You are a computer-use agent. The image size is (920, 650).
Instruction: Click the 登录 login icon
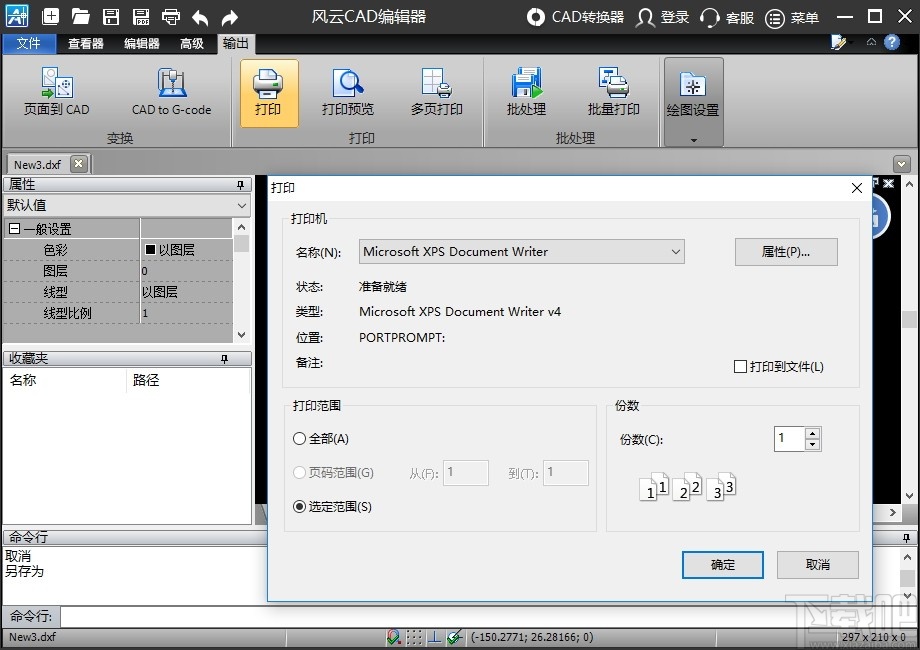point(662,17)
